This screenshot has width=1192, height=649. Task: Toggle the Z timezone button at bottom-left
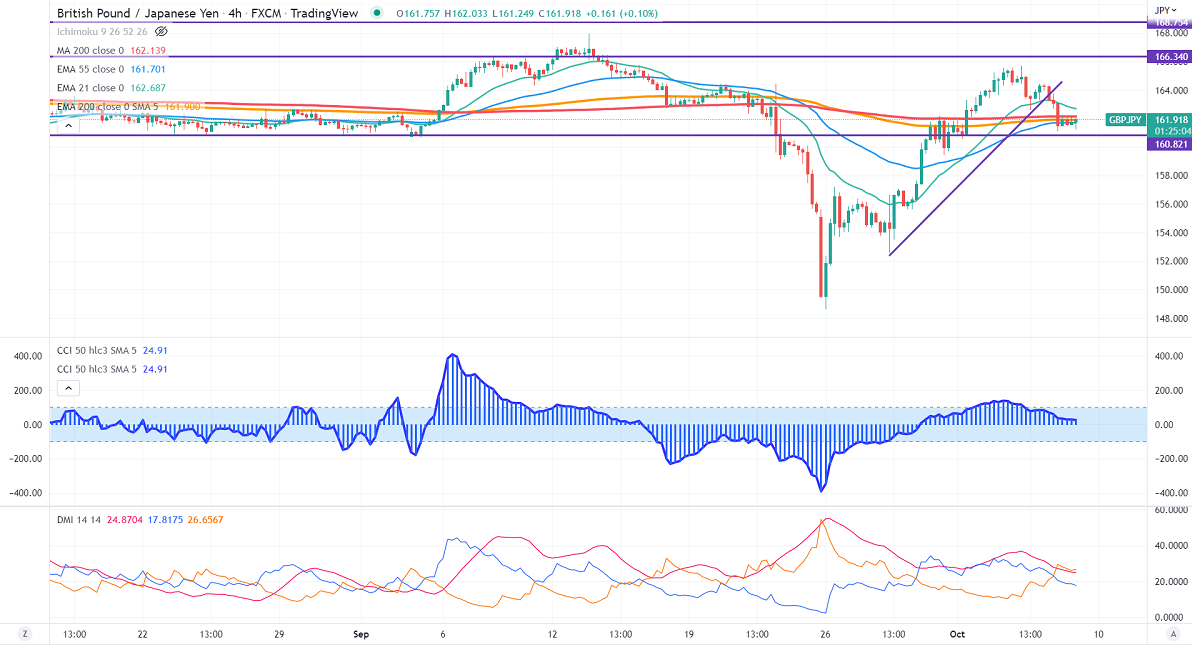click(x=25, y=634)
